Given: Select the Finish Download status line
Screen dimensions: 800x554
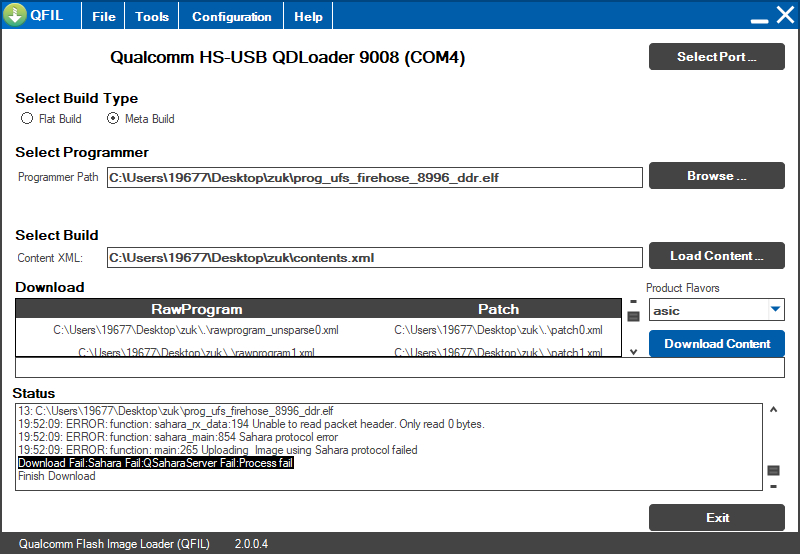Looking at the screenshot, I should click(57, 476).
